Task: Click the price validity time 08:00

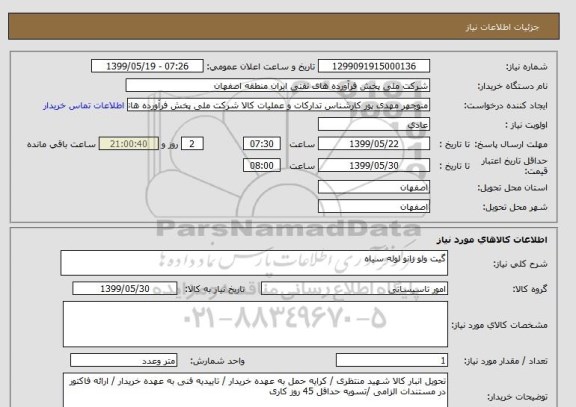Action: click(x=262, y=165)
